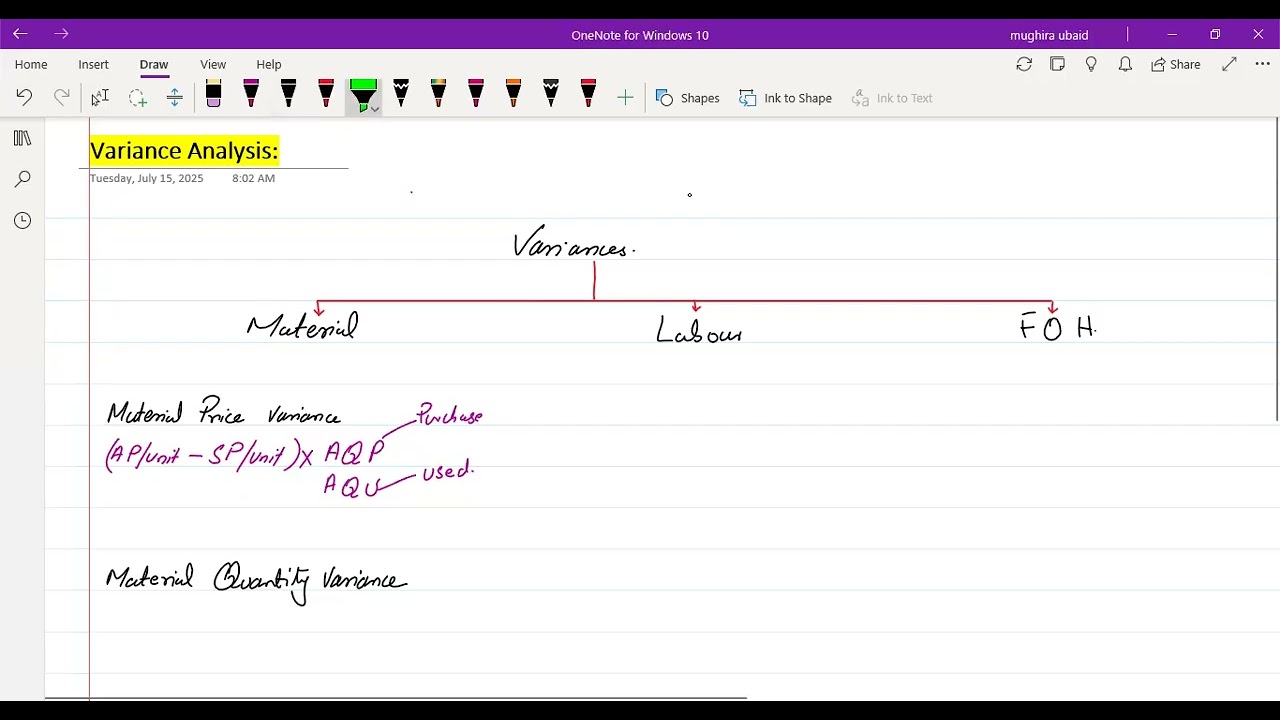This screenshot has width=1280, height=720.
Task: Open Search in the left sidebar
Action: 22,179
